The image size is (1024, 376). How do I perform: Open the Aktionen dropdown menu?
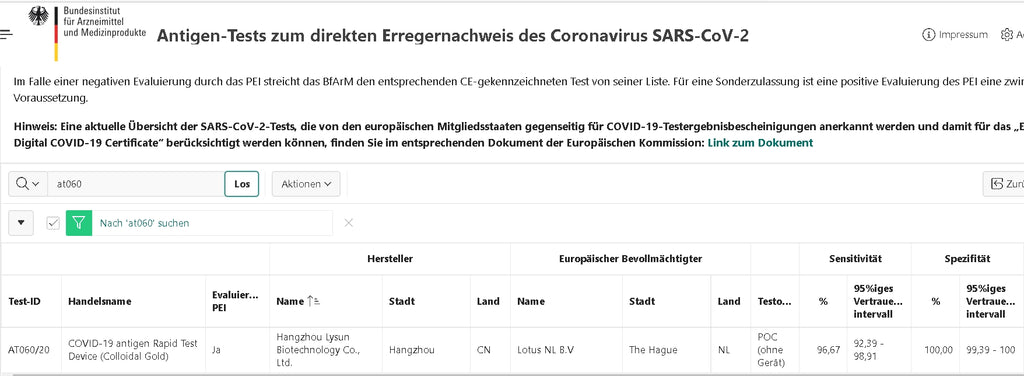pyautogui.click(x=306, y=184)
